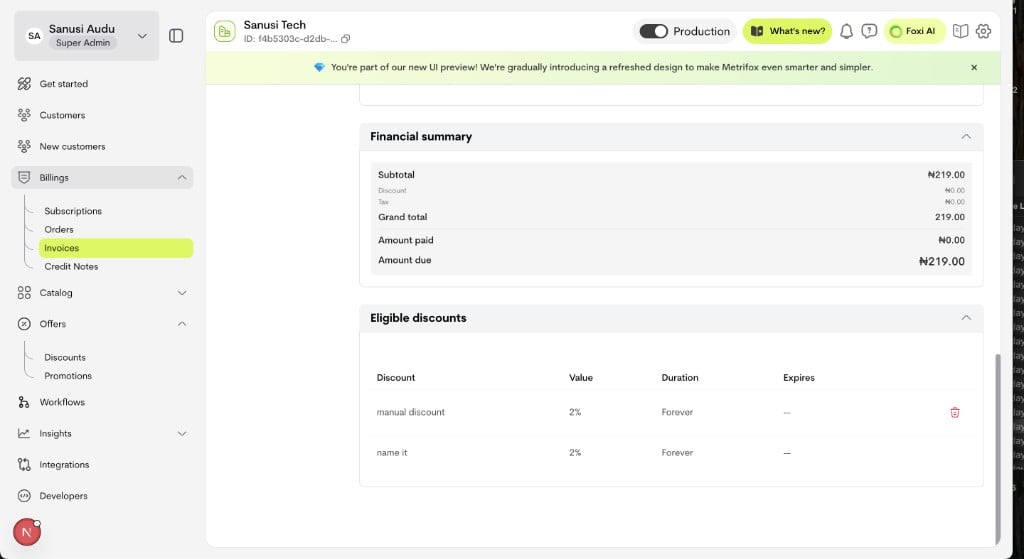1024x559 pixels.
Task: Click the SA user avatar
Action: [x=35, y=36]
